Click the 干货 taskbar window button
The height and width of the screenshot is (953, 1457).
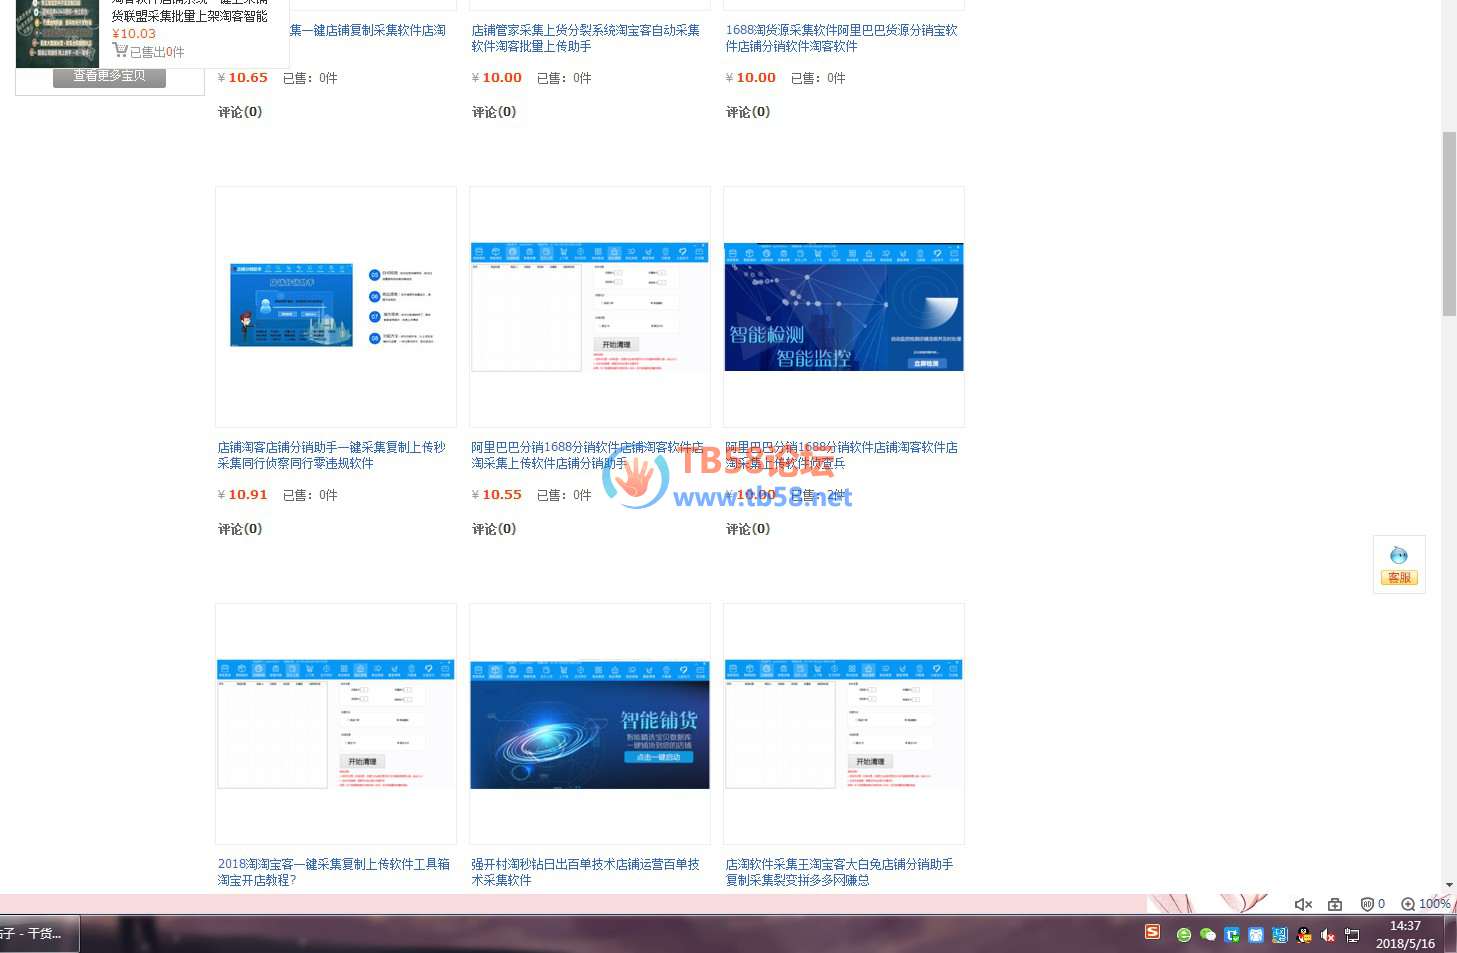(38, 934)
